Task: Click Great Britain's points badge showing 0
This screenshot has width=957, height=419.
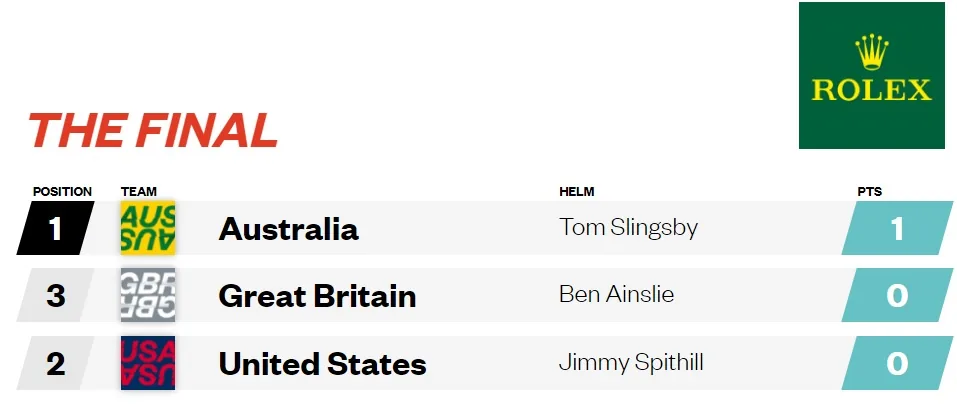Action: coord(897,295)
